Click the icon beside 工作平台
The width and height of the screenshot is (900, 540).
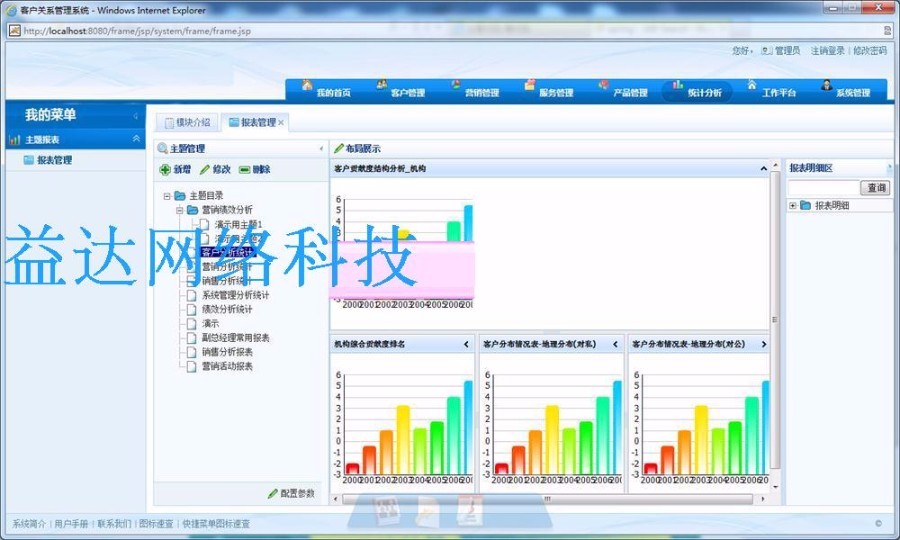[x=752, y=85]
